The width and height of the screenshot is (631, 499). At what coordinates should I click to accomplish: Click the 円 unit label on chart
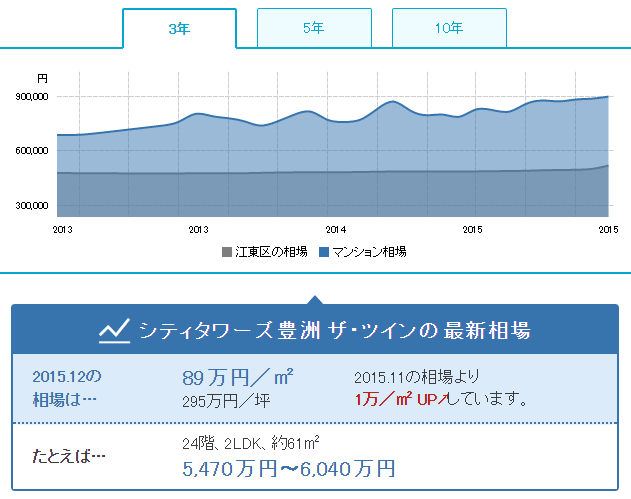pyautogui.click(x=42, y=78)
